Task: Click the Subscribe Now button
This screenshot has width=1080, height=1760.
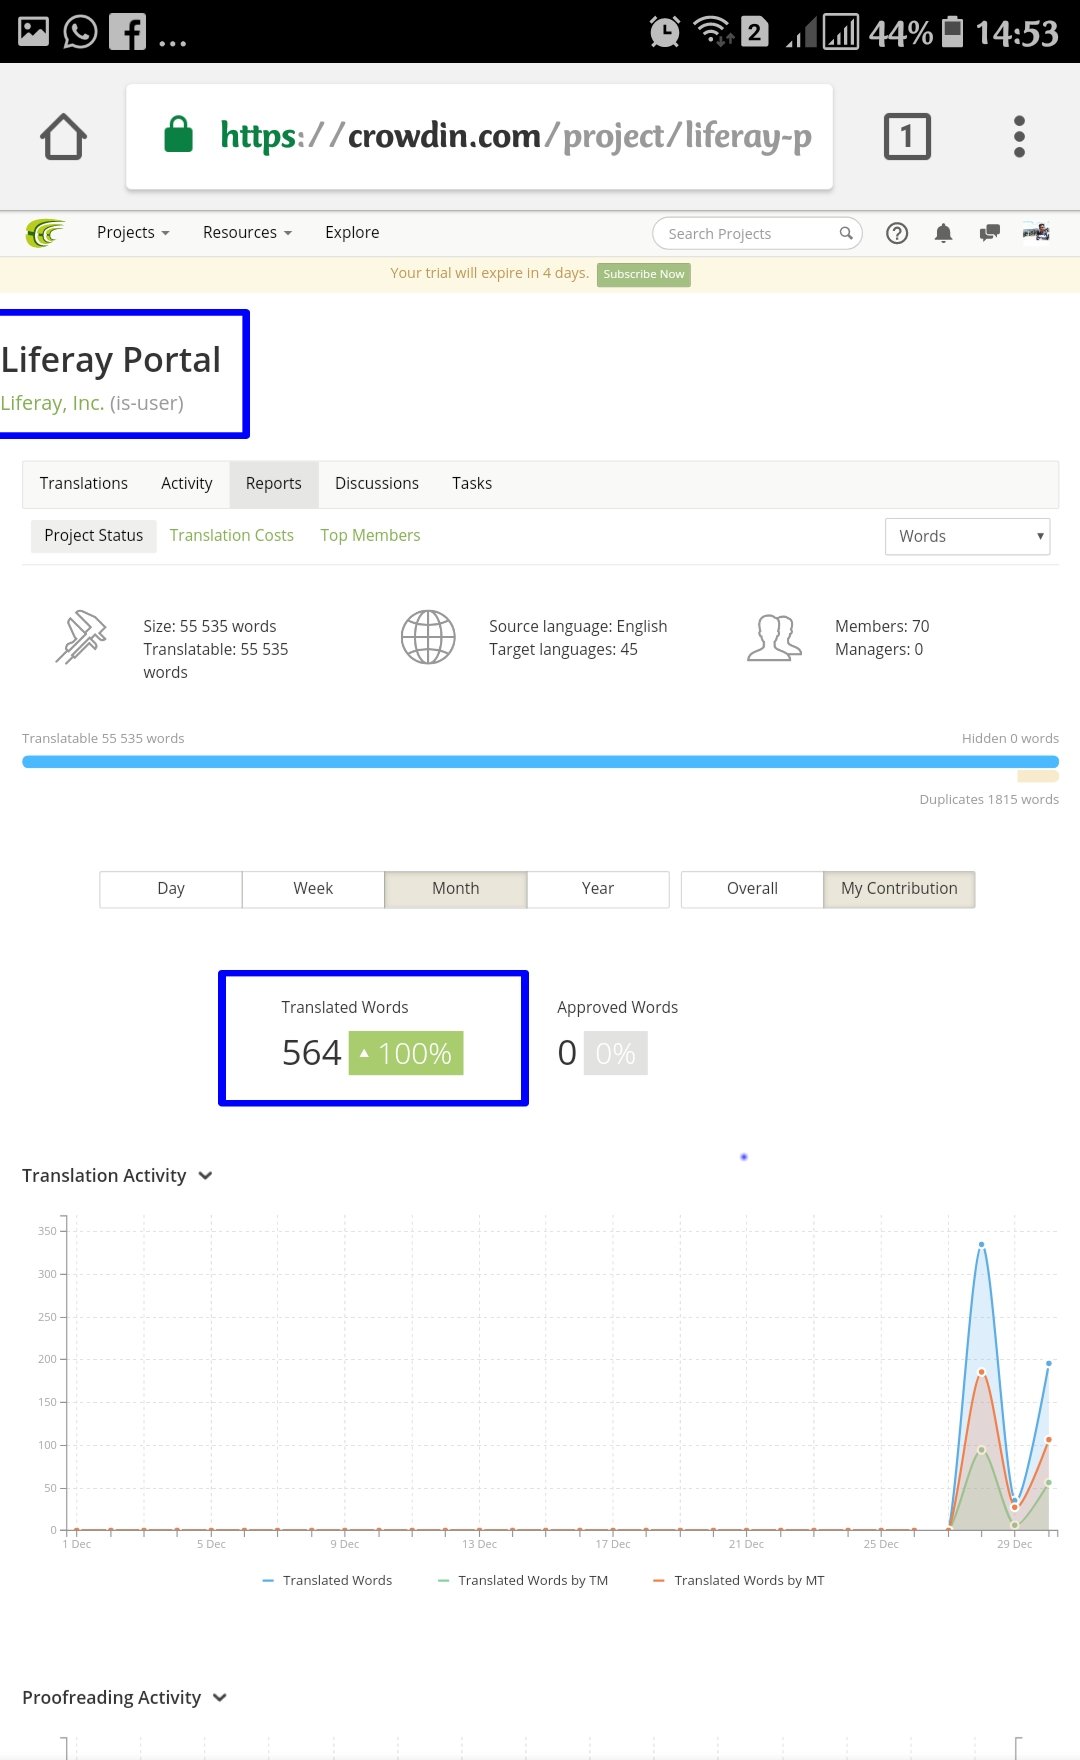Action: coord(644,274)
